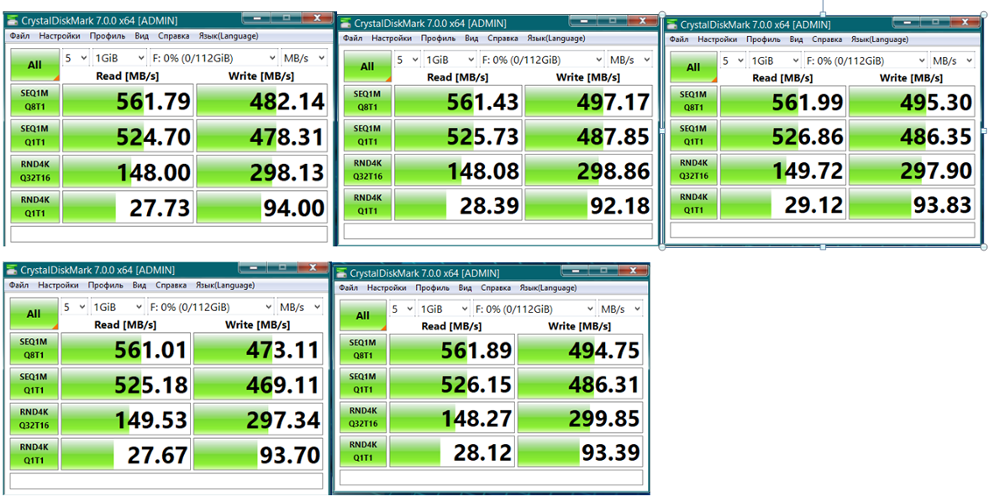Open 1GiB size dropdown in window with 494.75 write
Screen dimensions: 1000x502
[443, 309]
